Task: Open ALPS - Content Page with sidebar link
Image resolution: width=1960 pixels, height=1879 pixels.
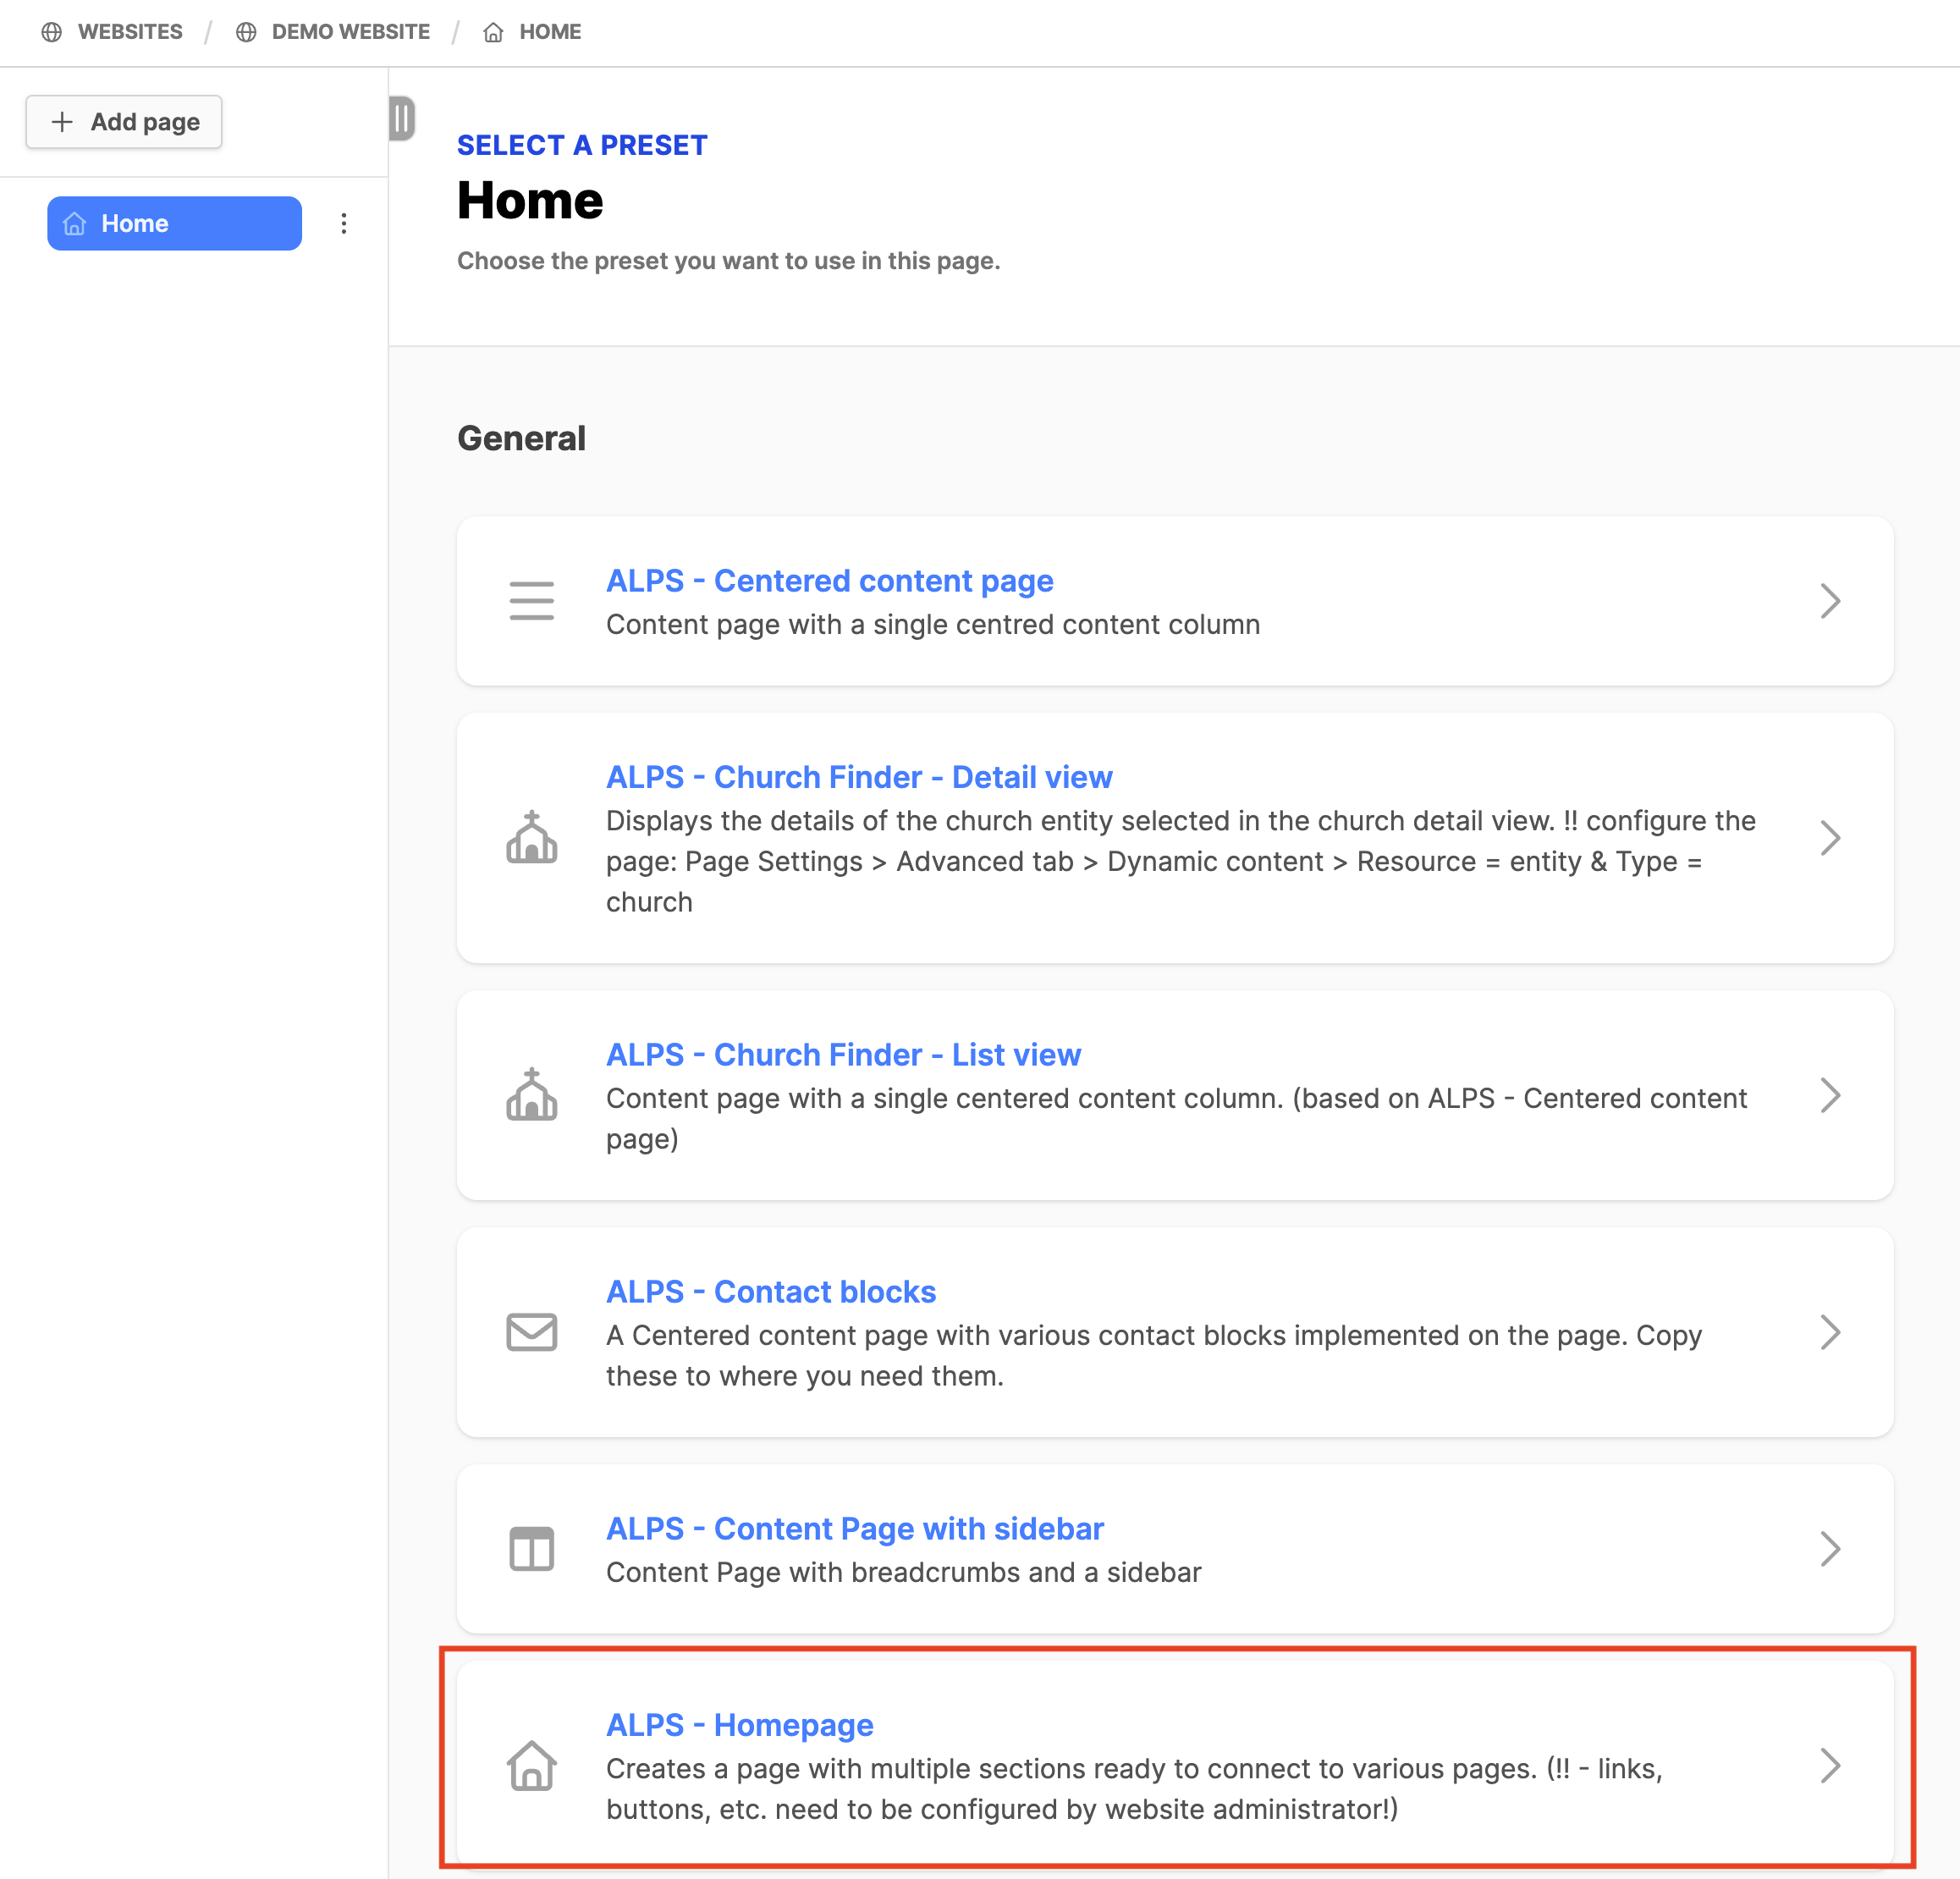Action: [854, 1529]
